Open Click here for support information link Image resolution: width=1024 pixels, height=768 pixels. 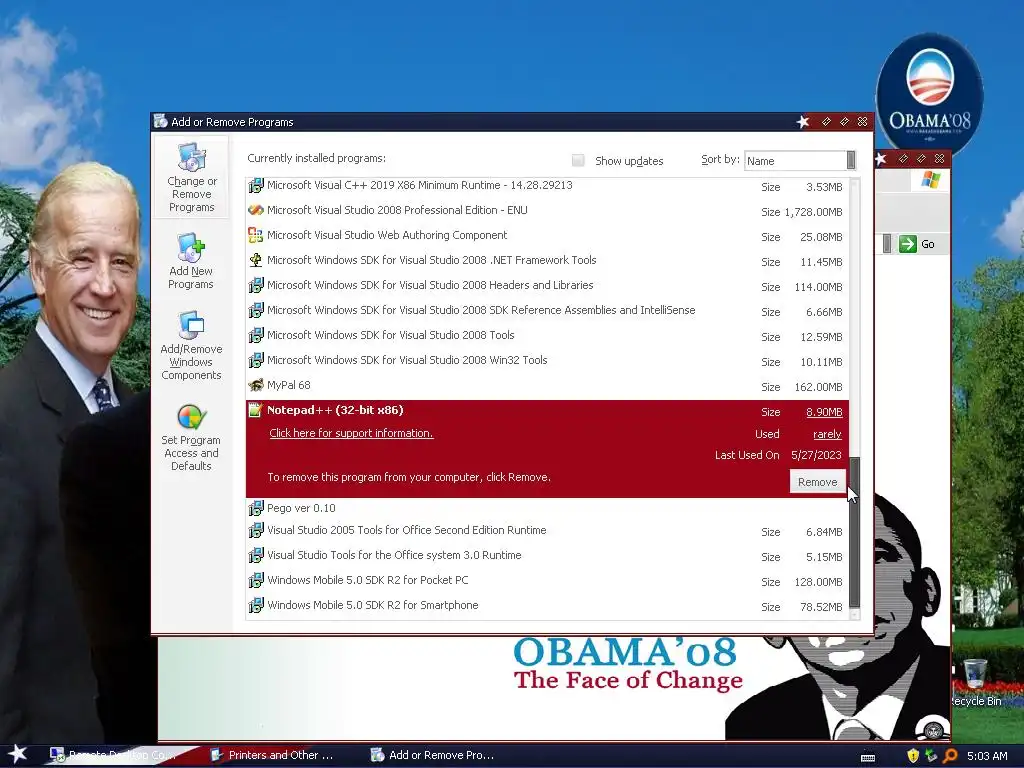tap(351, 433)
